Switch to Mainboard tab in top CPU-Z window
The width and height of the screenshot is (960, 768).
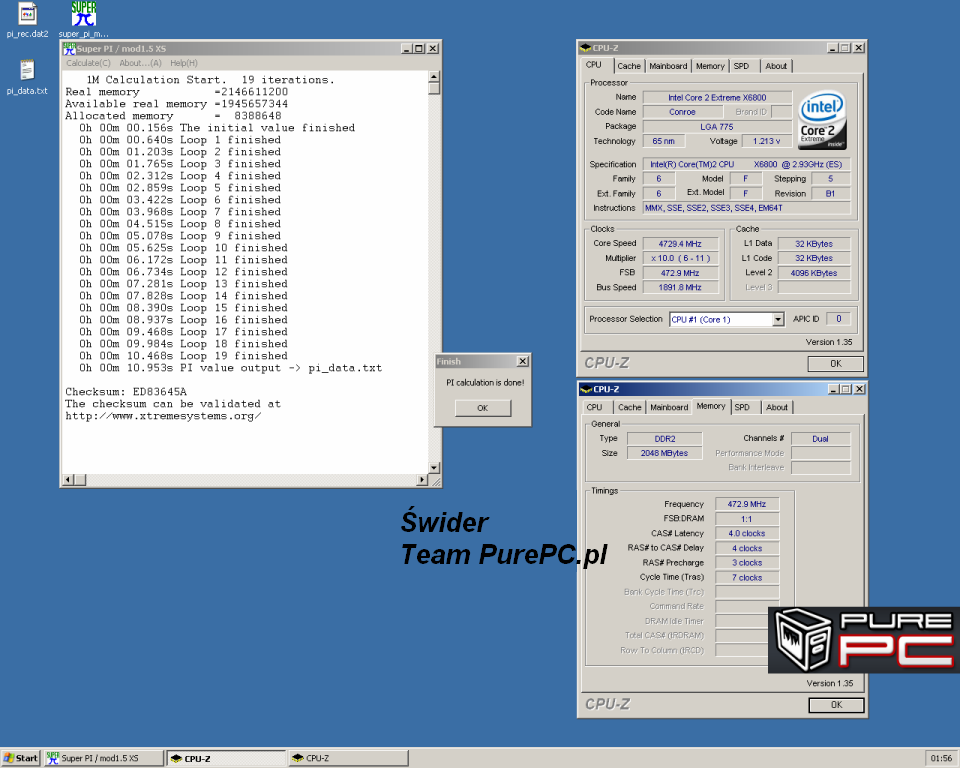(668, 66)
